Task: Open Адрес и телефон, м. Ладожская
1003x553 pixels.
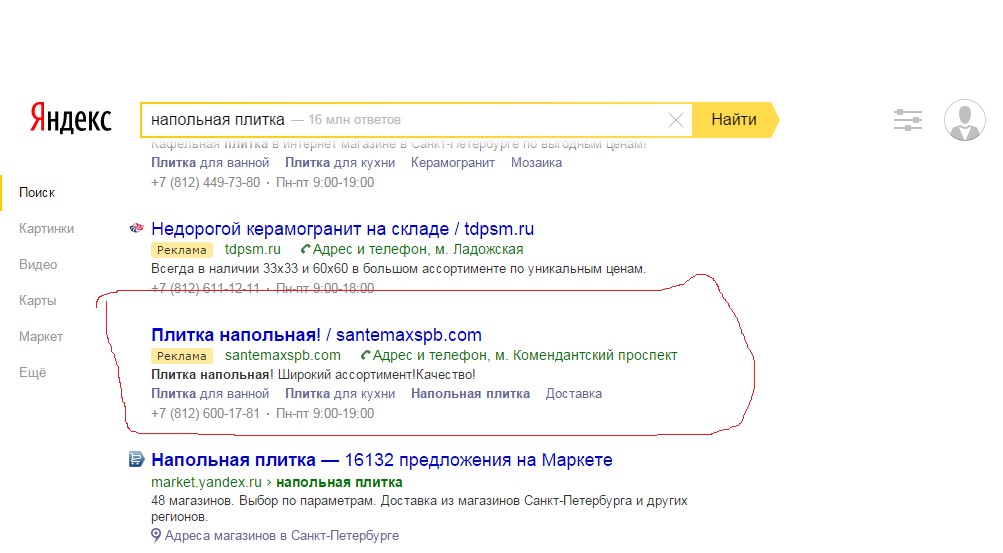Action: coord(418,249)
